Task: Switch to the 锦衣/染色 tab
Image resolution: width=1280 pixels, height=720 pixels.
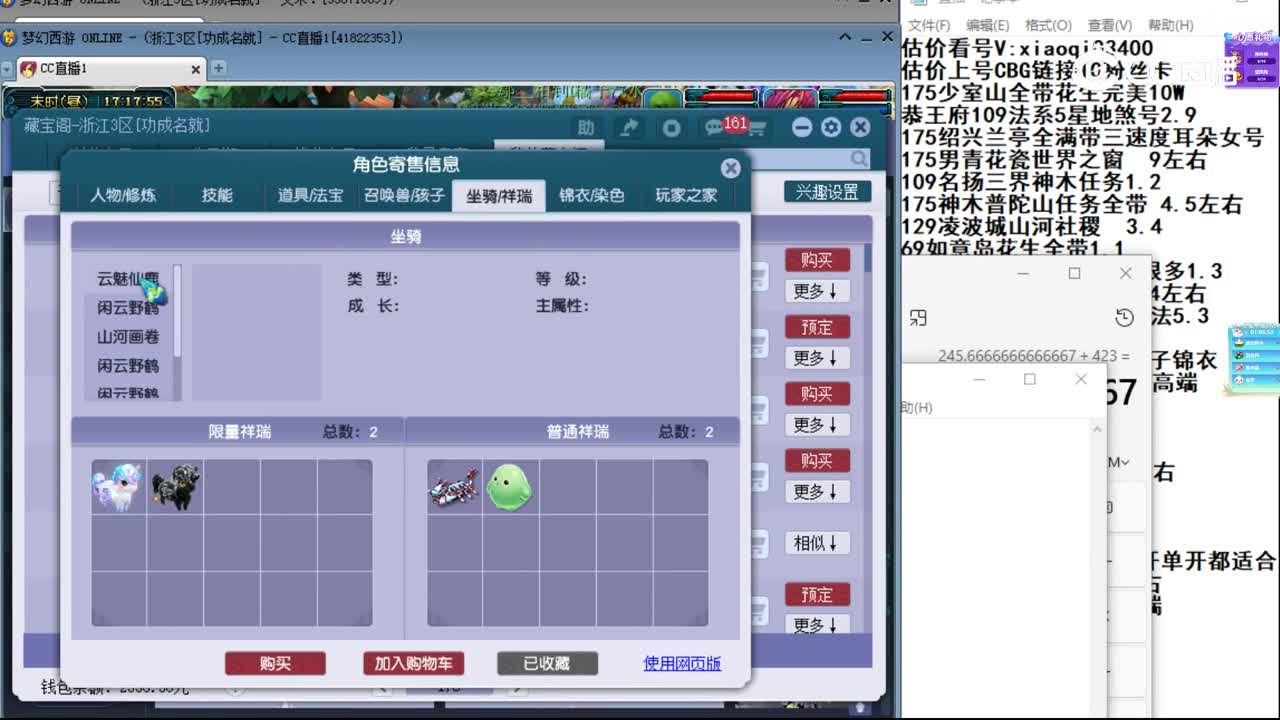Action: pos(591,195)
